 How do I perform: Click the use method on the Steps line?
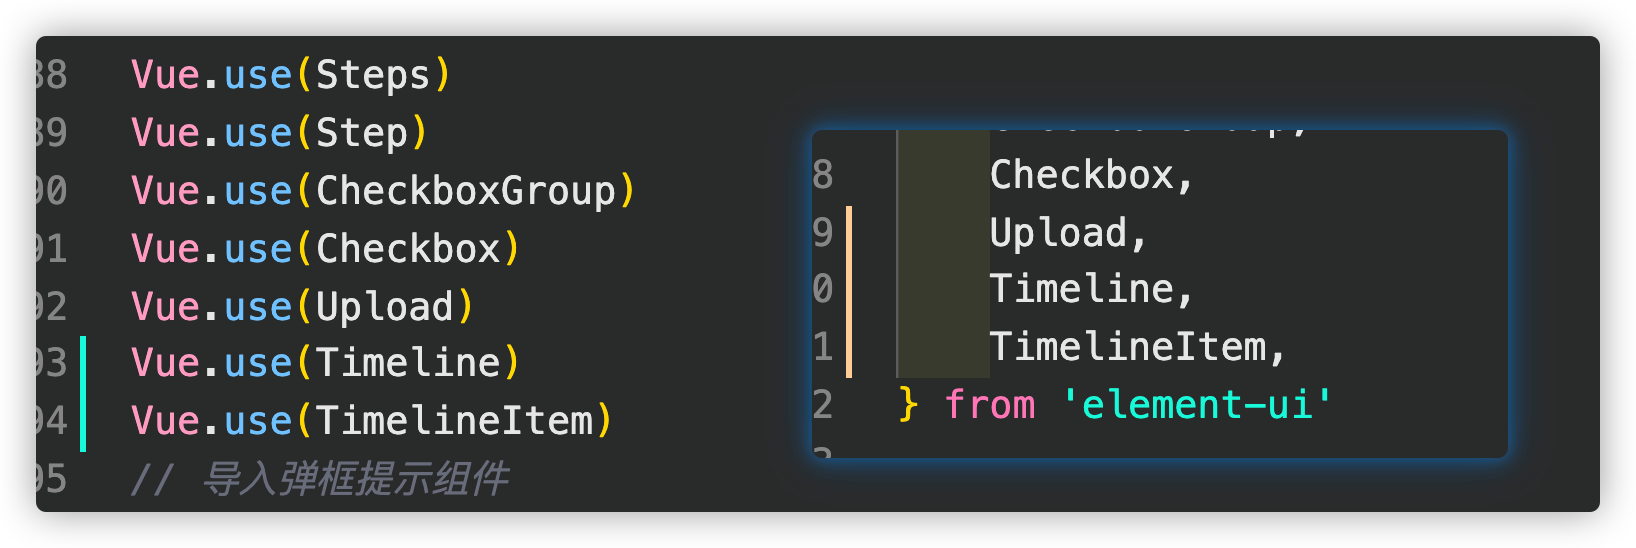[258, 76]
